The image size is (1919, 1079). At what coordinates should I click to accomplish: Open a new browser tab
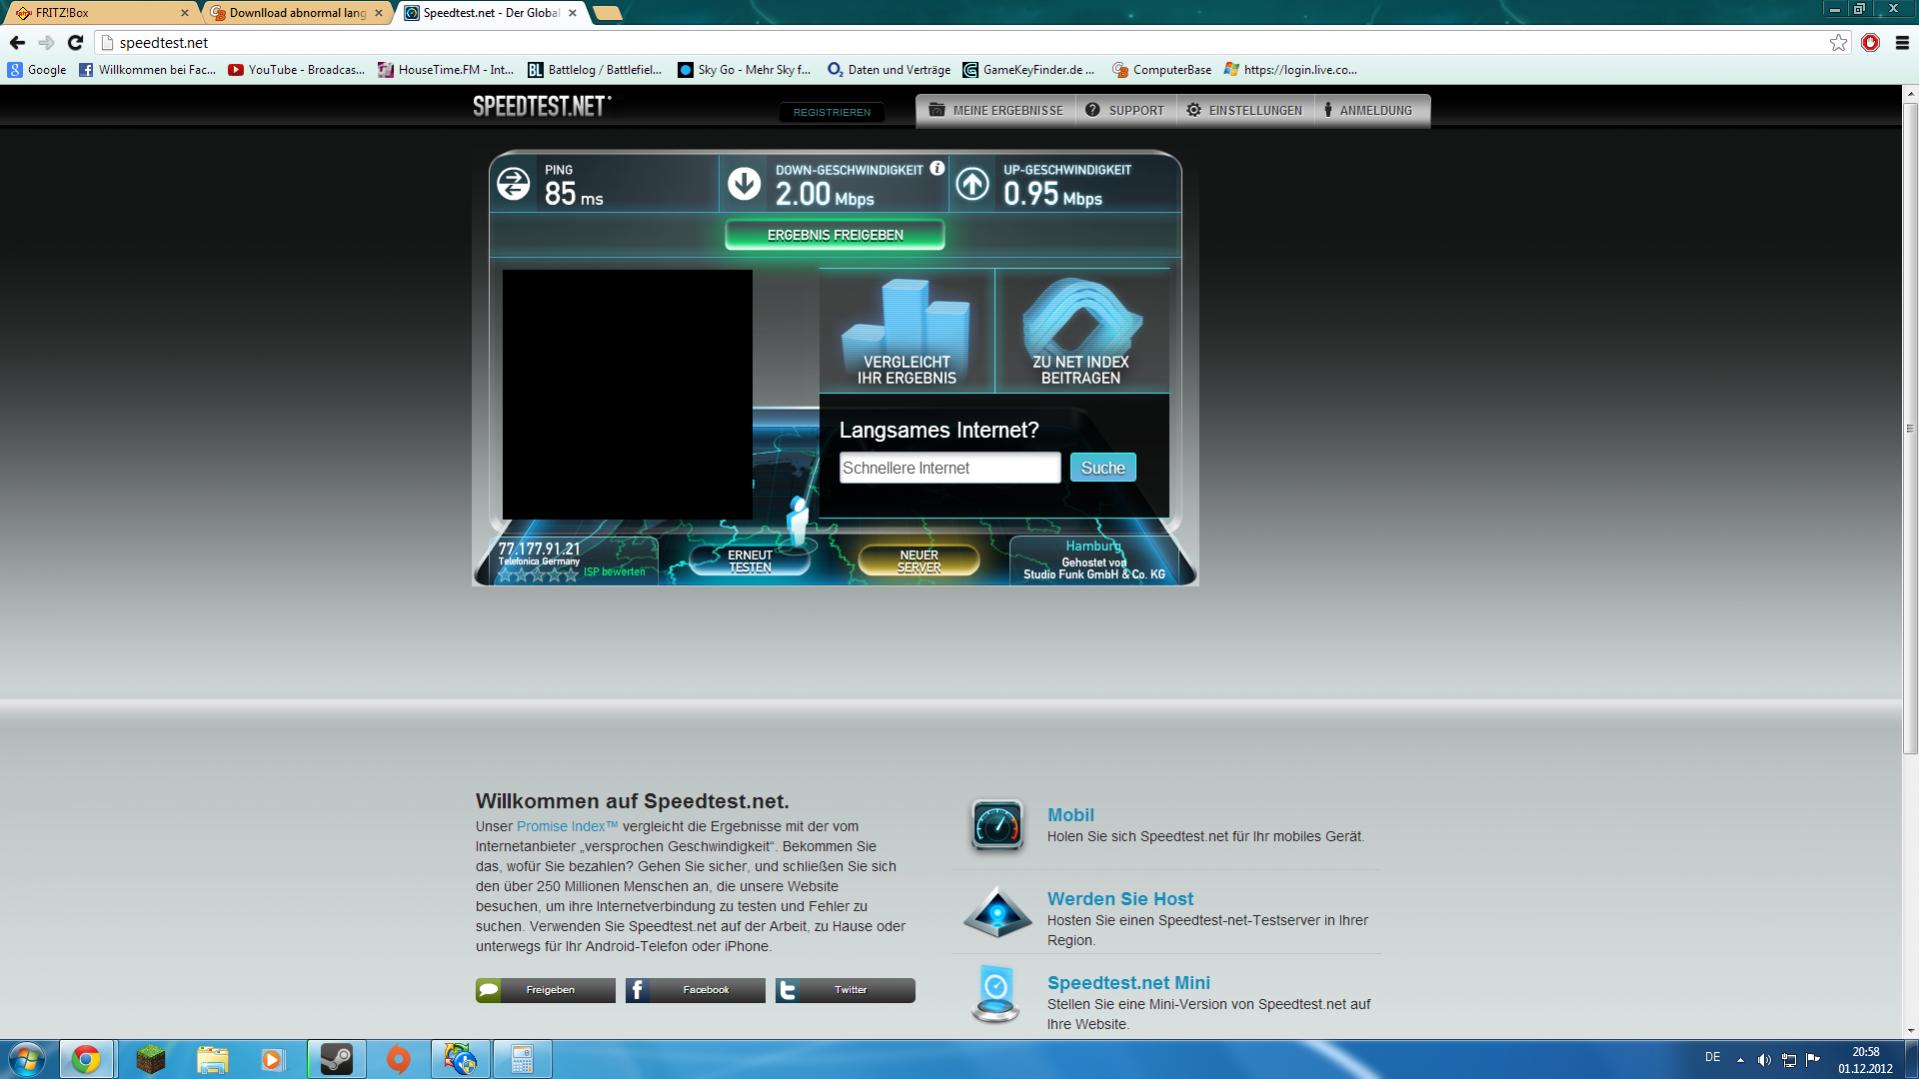click(x=607, y=13)
